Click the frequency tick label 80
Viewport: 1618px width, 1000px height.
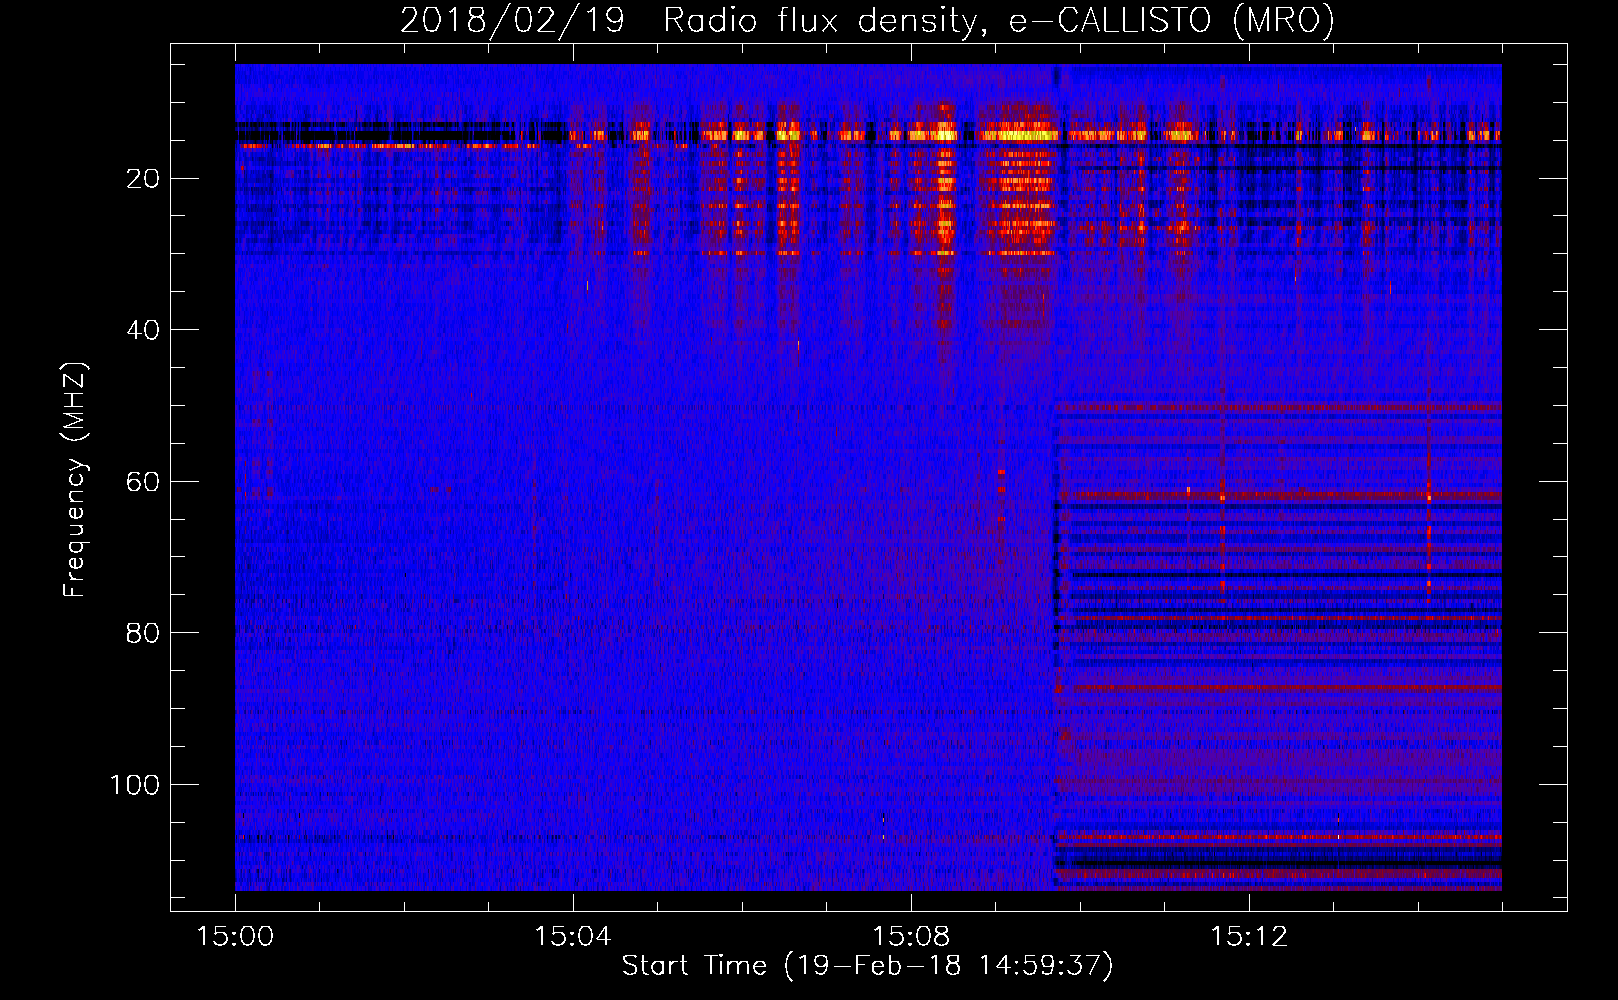point(143,633)
